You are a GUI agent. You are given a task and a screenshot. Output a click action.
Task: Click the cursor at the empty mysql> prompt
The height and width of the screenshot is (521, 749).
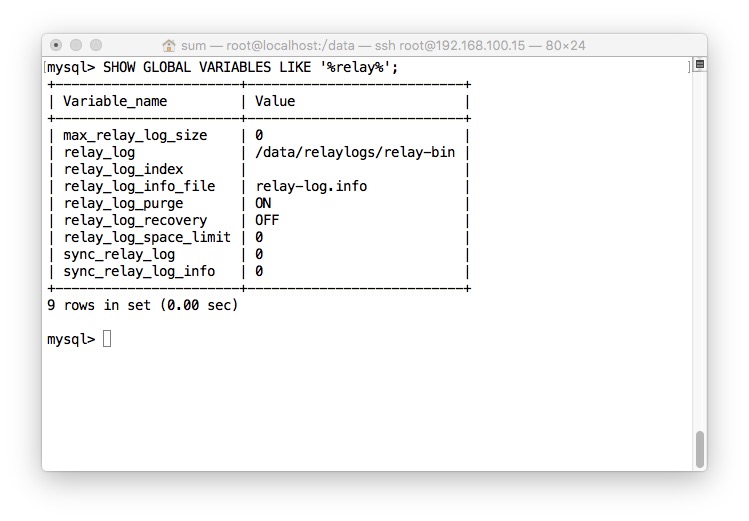coord(107,339)
